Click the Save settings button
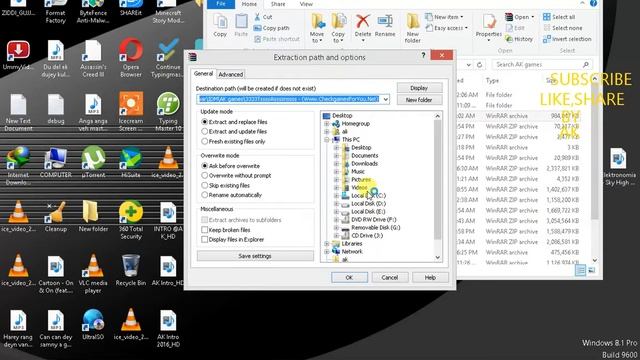 tap(255, 256)
